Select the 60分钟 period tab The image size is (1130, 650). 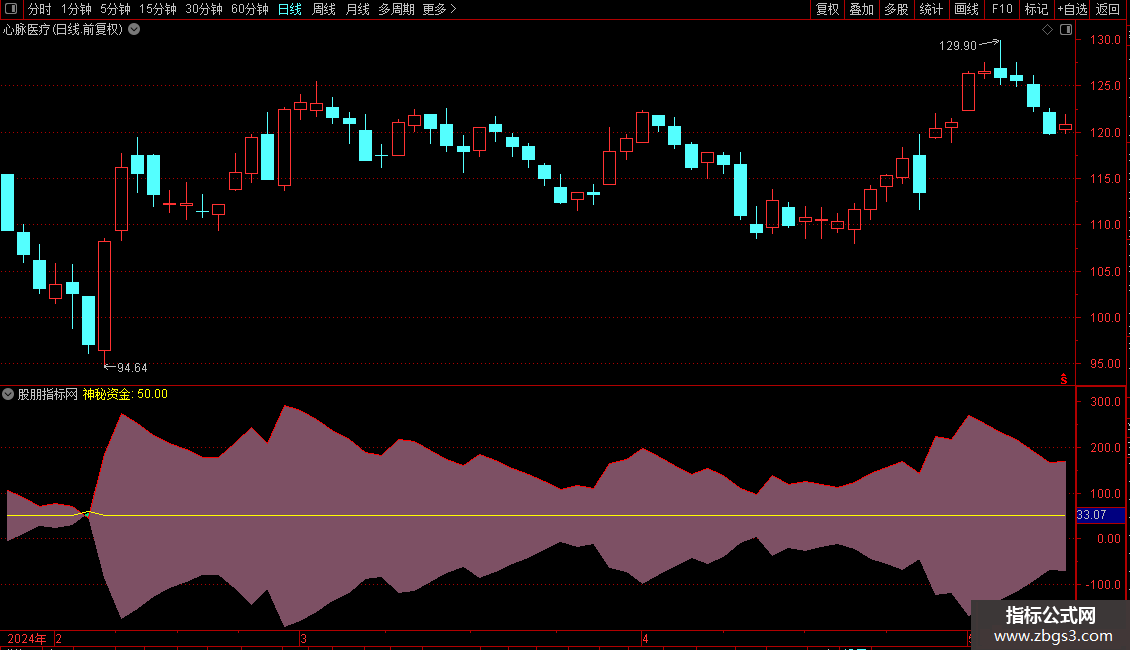250,9
